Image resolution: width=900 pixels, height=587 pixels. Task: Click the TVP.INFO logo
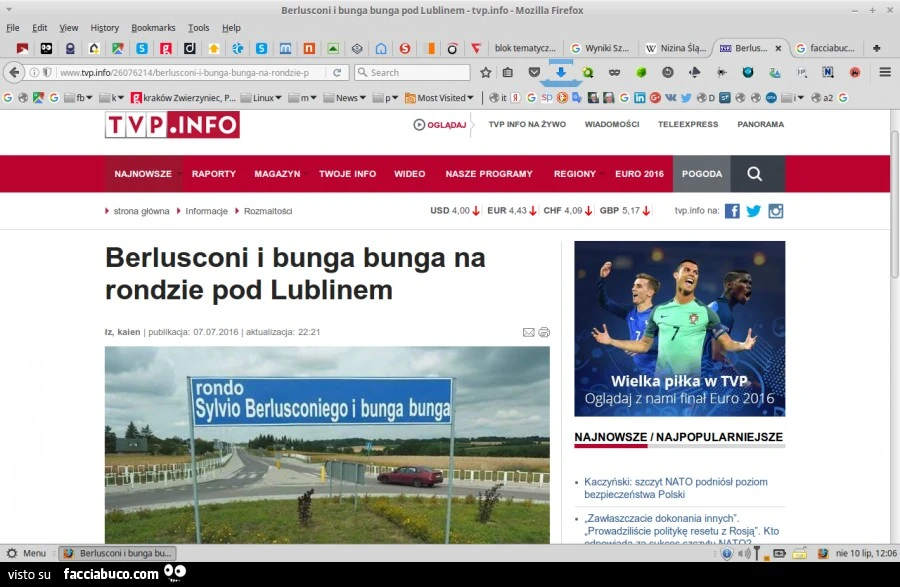pyautogui.click(x=172, y=125)
